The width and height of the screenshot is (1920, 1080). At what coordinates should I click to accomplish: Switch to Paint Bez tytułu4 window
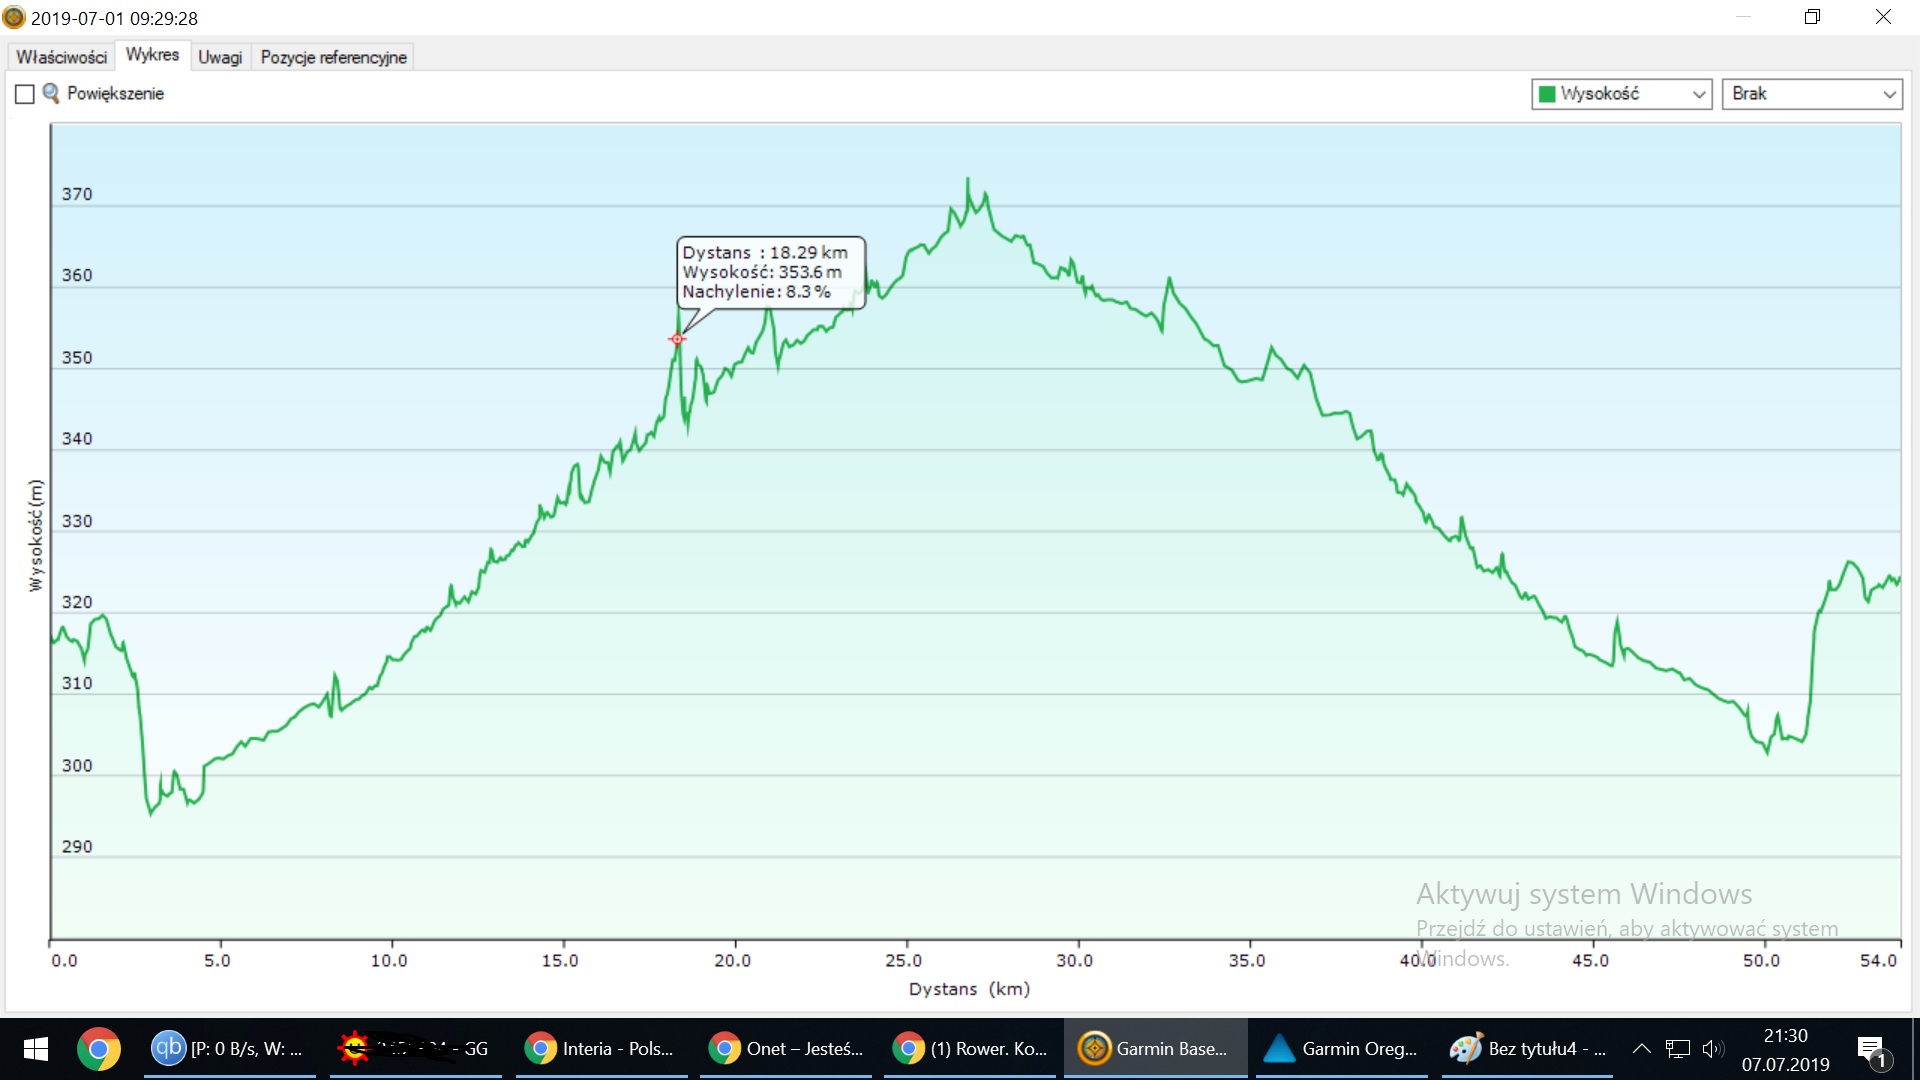[1528, 1048]
